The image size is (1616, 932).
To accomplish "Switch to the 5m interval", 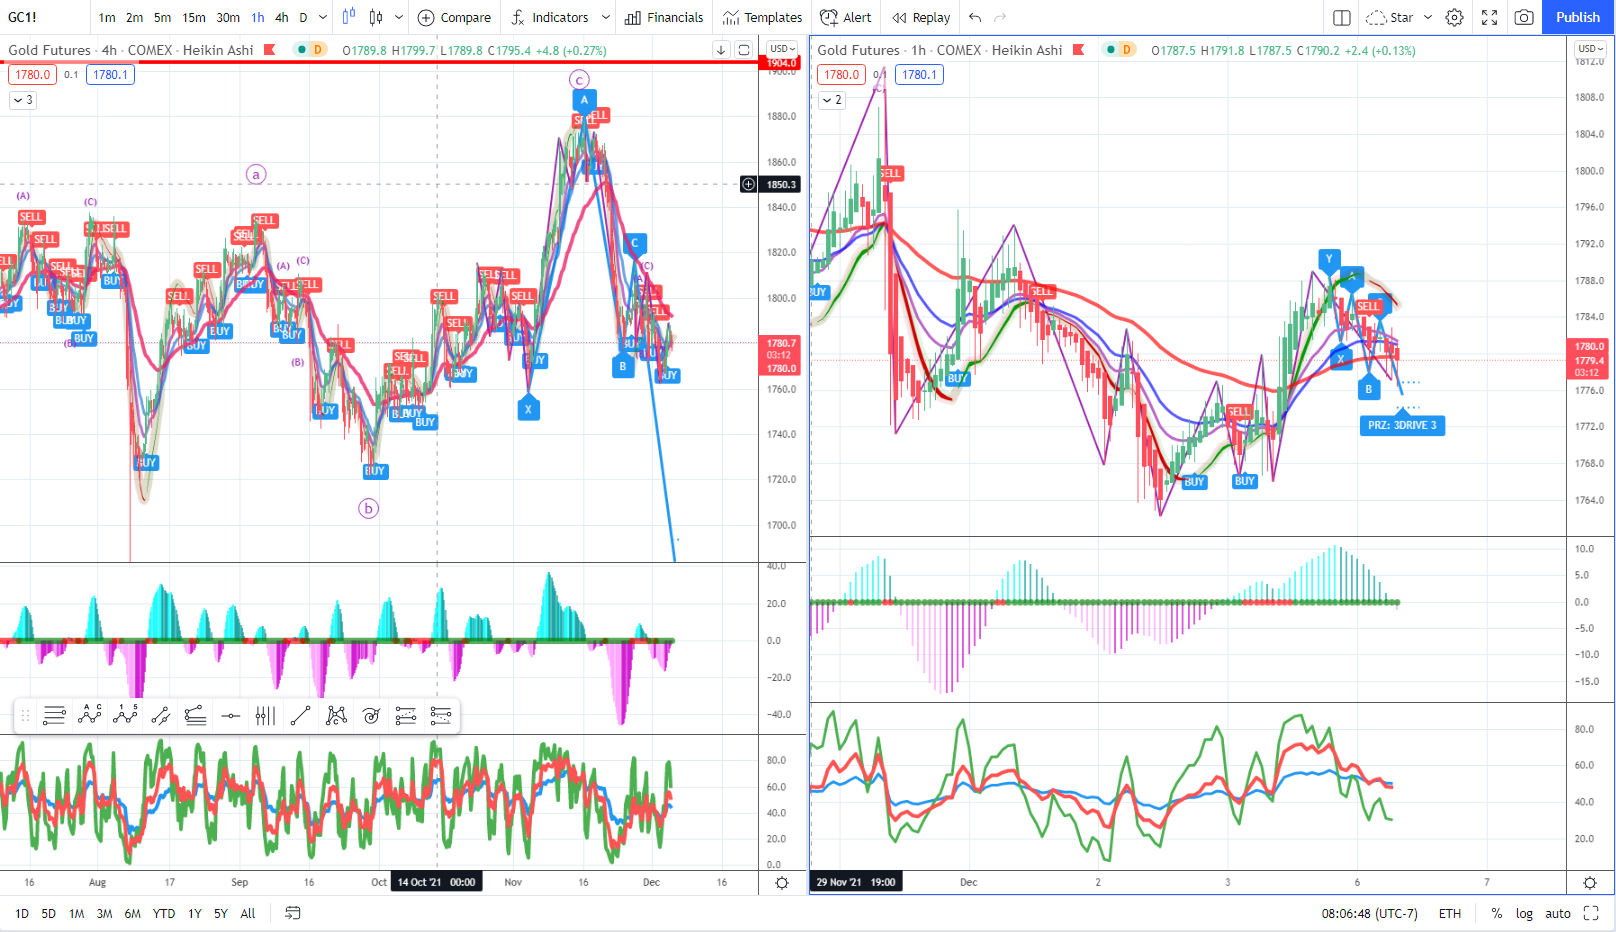I will pos(163,17).
